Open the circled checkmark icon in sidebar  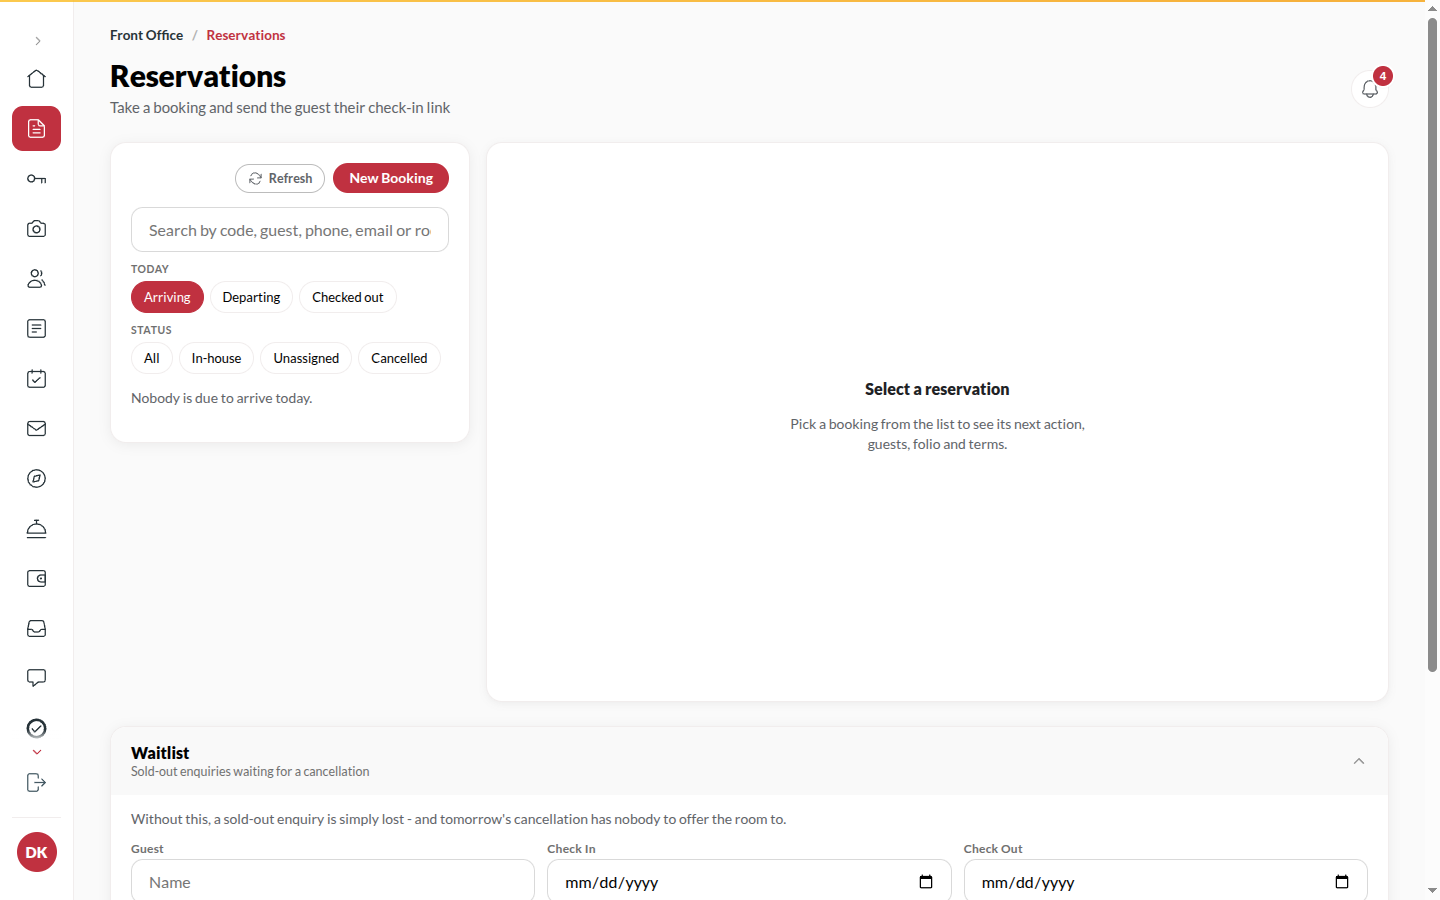pos(36,728)
